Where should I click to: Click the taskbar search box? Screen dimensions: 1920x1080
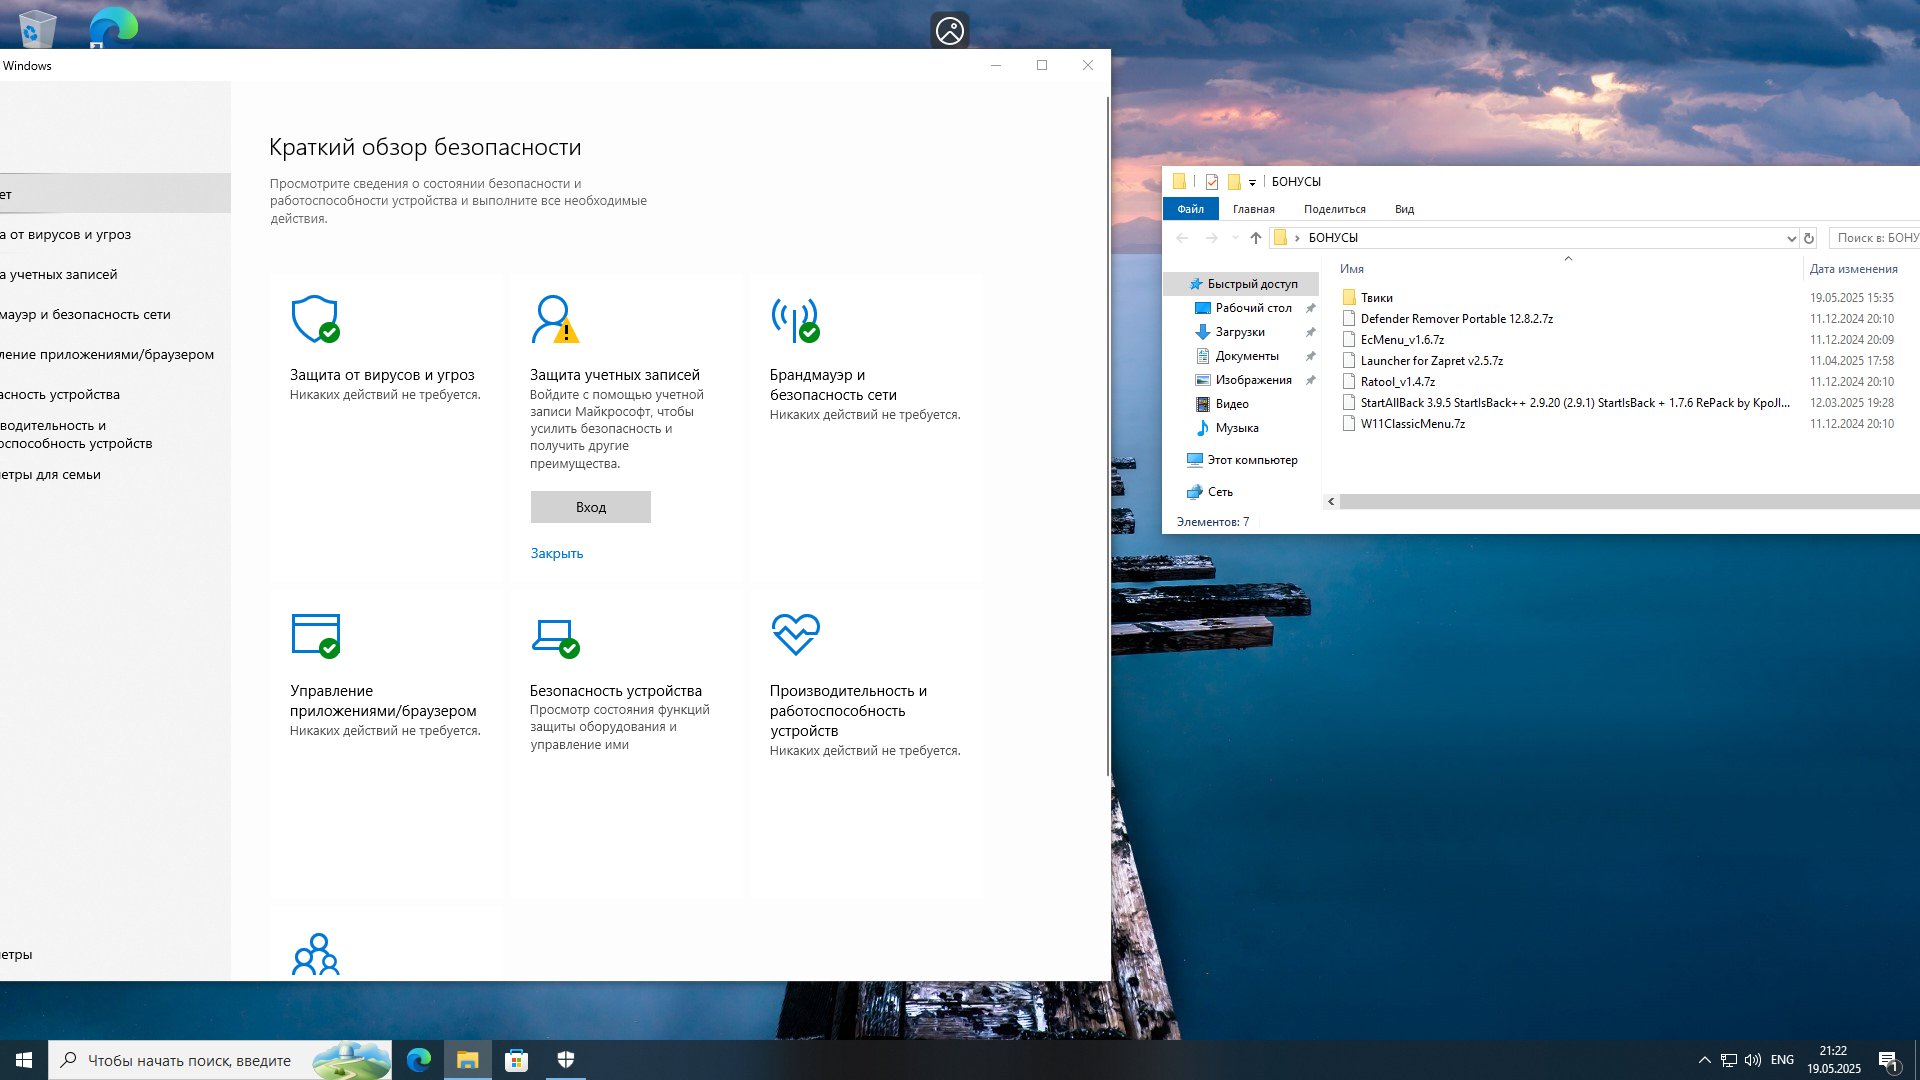[220, 1060]
